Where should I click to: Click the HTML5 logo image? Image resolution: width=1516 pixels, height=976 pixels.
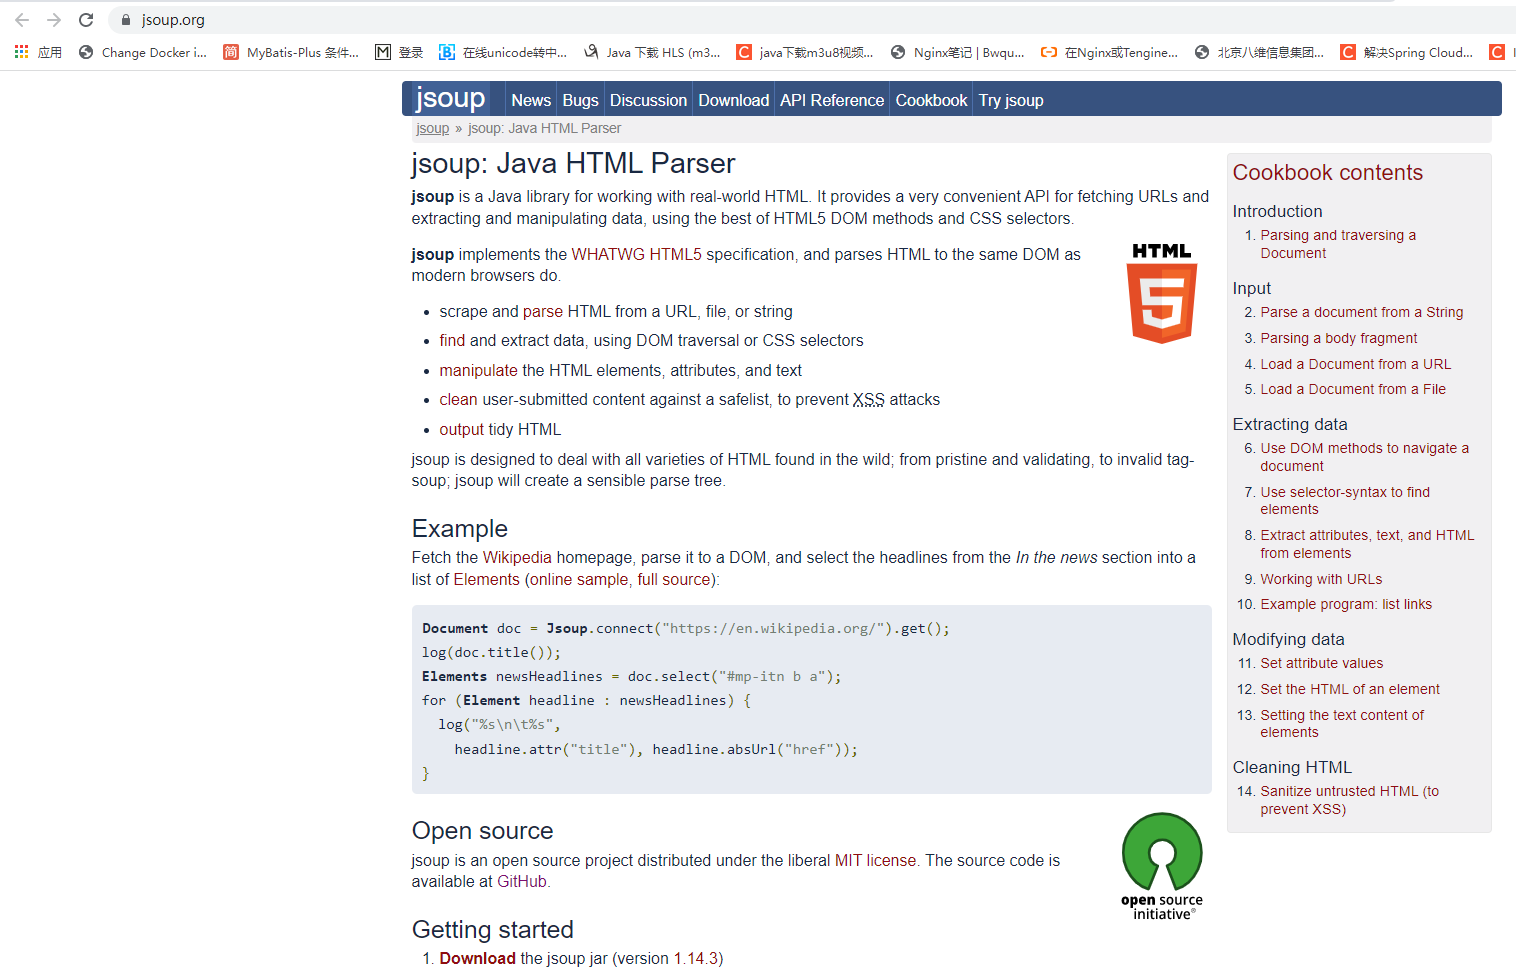click(1161, 293)
